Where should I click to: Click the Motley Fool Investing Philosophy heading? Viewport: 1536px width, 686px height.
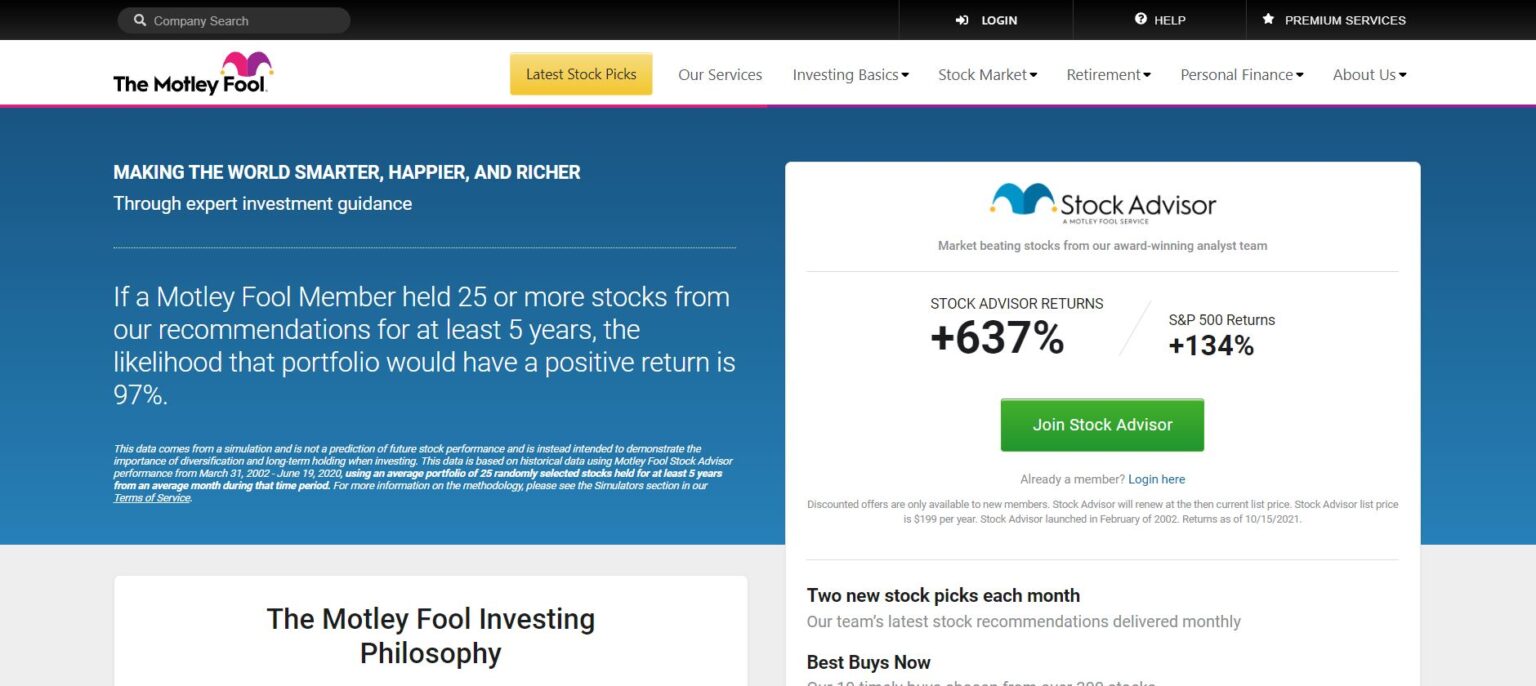pyautogui.click(x=430, y=636)
